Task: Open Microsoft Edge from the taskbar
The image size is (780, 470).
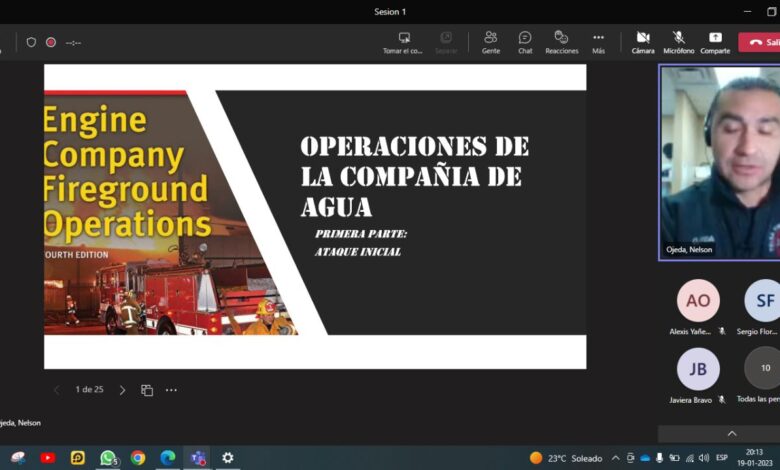Action: click(168, 458)
